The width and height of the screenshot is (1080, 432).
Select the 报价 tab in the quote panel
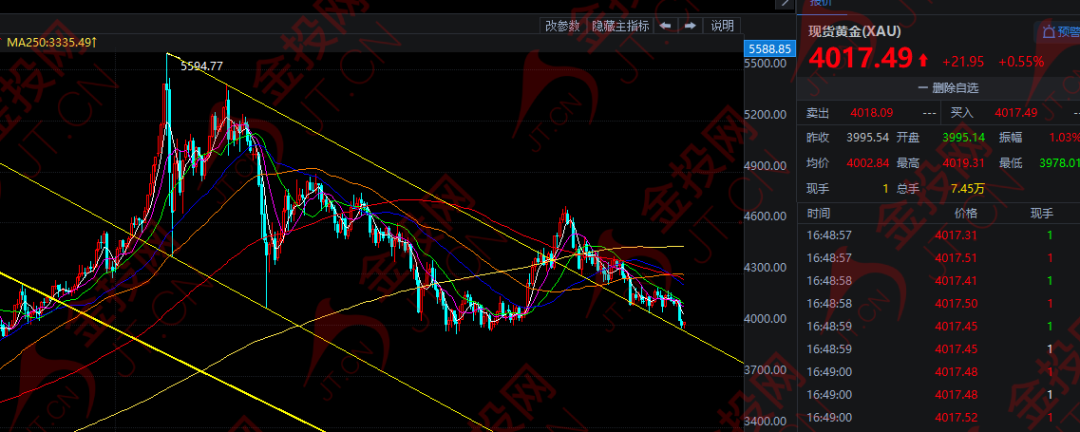click(x=820, y=3)
